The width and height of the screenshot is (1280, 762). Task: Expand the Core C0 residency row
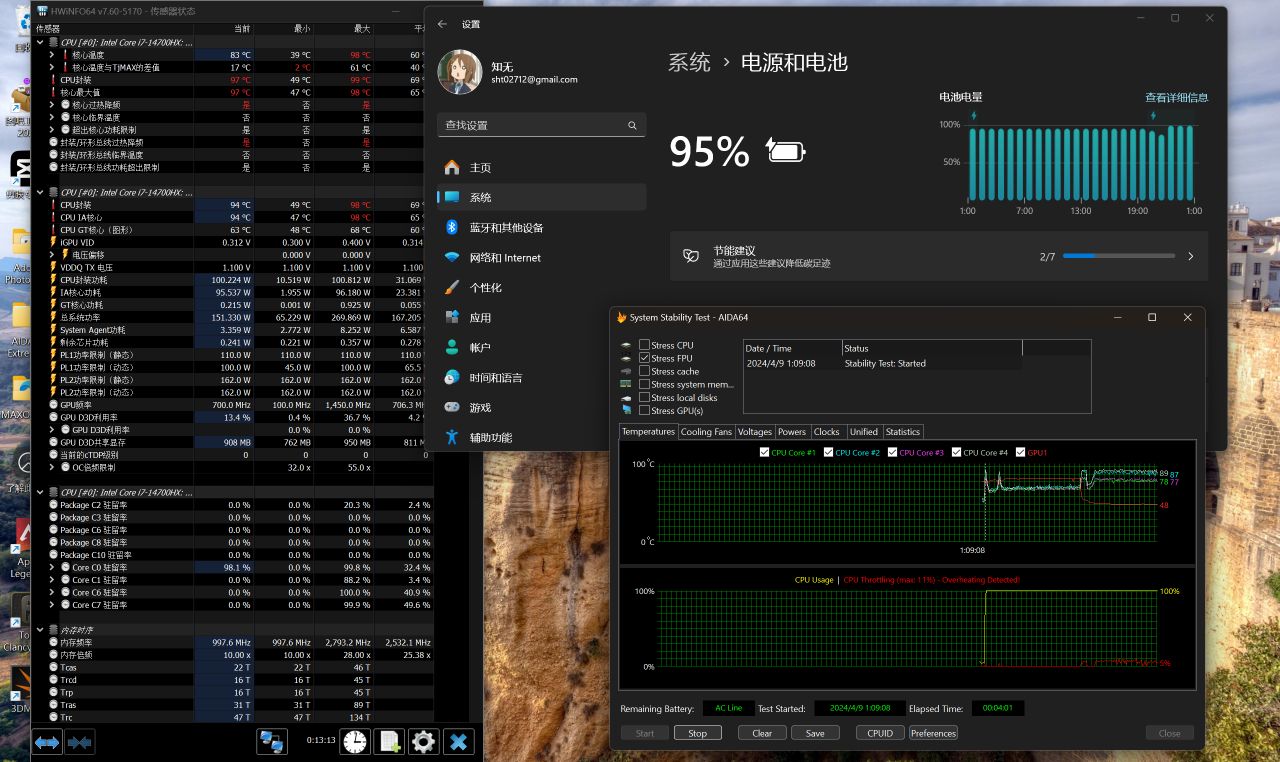tap(53, 567)
